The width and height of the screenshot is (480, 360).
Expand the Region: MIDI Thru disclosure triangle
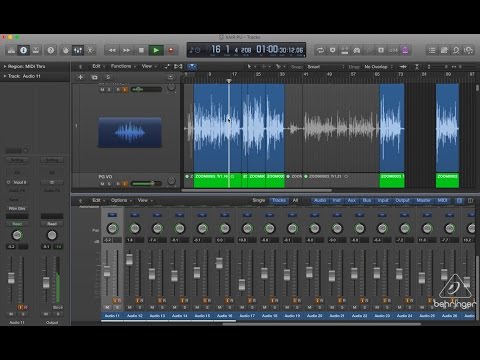coord(5,67)
